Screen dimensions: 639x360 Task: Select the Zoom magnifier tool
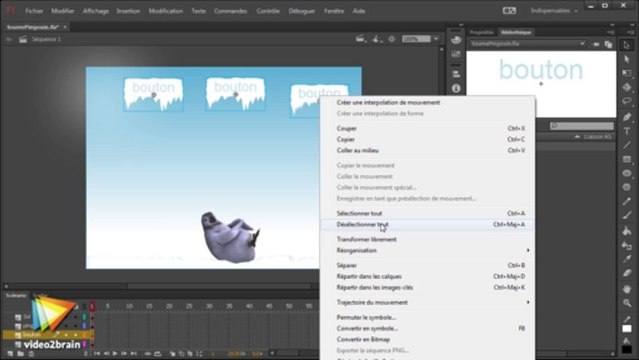(627, 303)
